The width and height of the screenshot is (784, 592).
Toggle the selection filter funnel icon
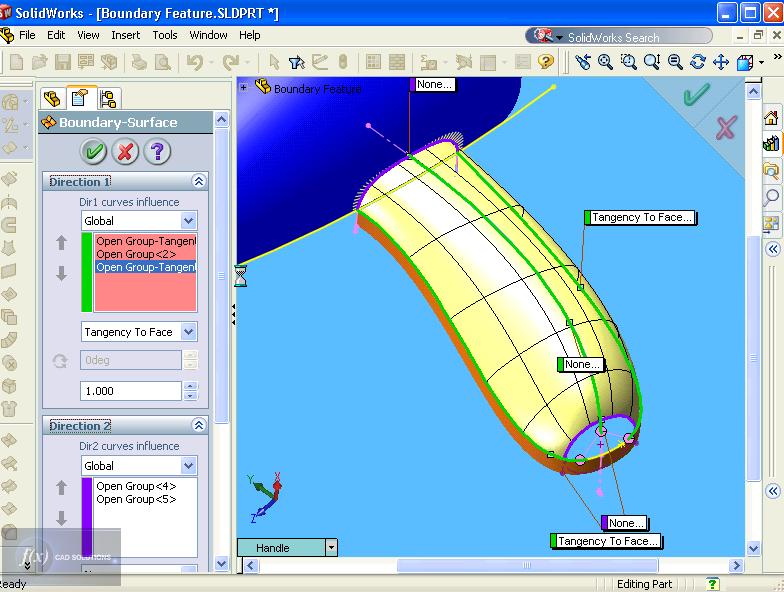pos(296,62)
